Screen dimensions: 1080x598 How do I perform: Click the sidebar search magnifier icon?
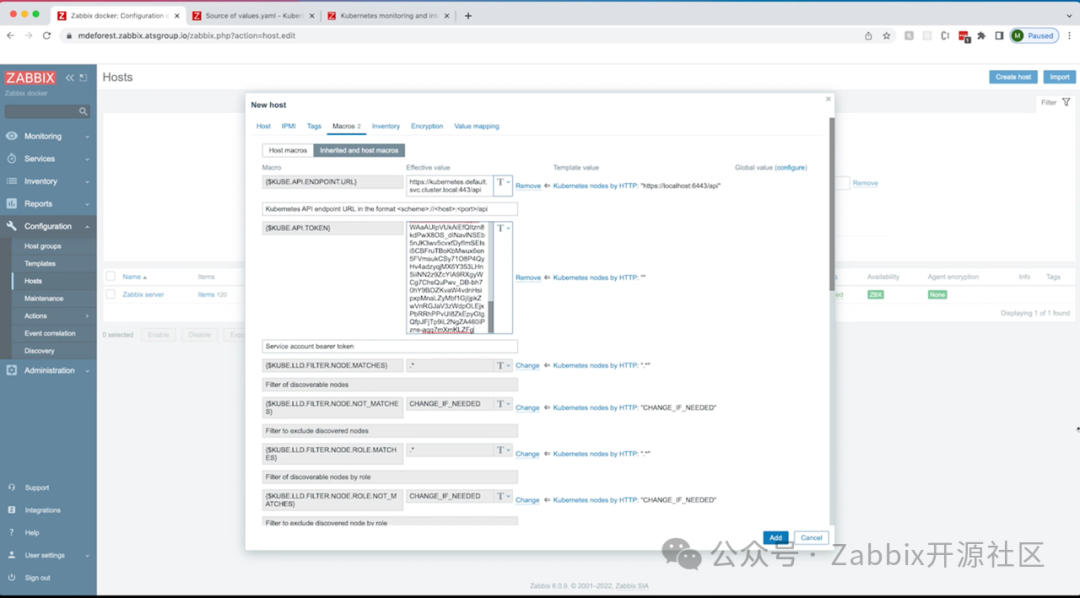[83, 112]
